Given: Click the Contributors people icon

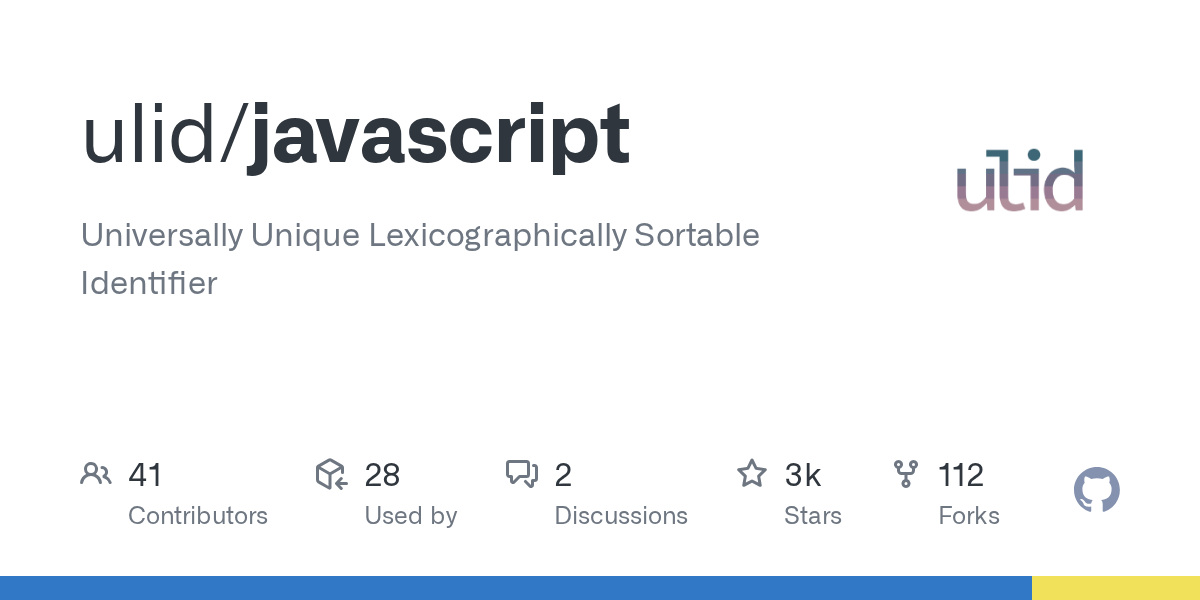Looking at the screenshot, I should [96, 474].
